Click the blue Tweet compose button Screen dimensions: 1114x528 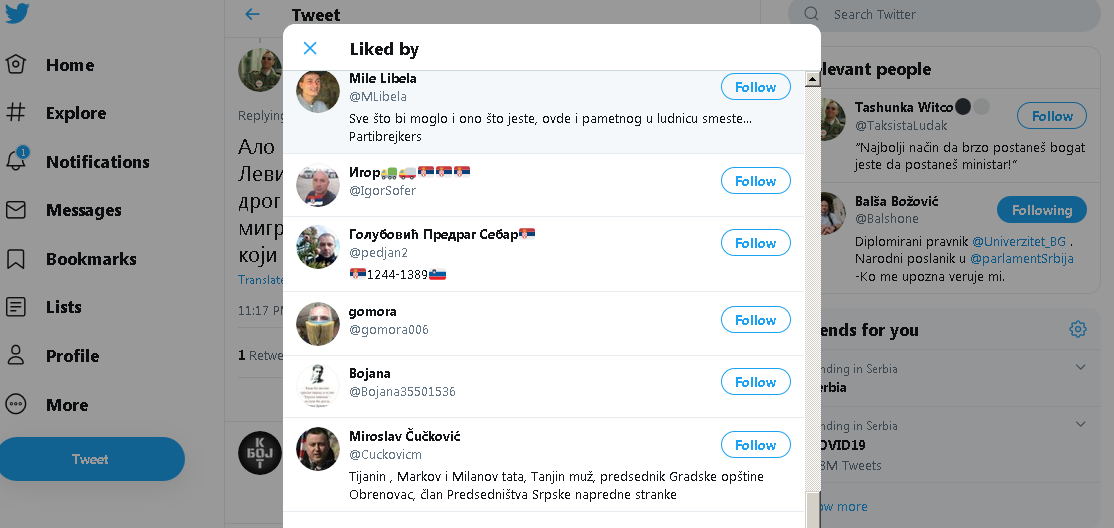pyautogui.click(x=90, y=459)
